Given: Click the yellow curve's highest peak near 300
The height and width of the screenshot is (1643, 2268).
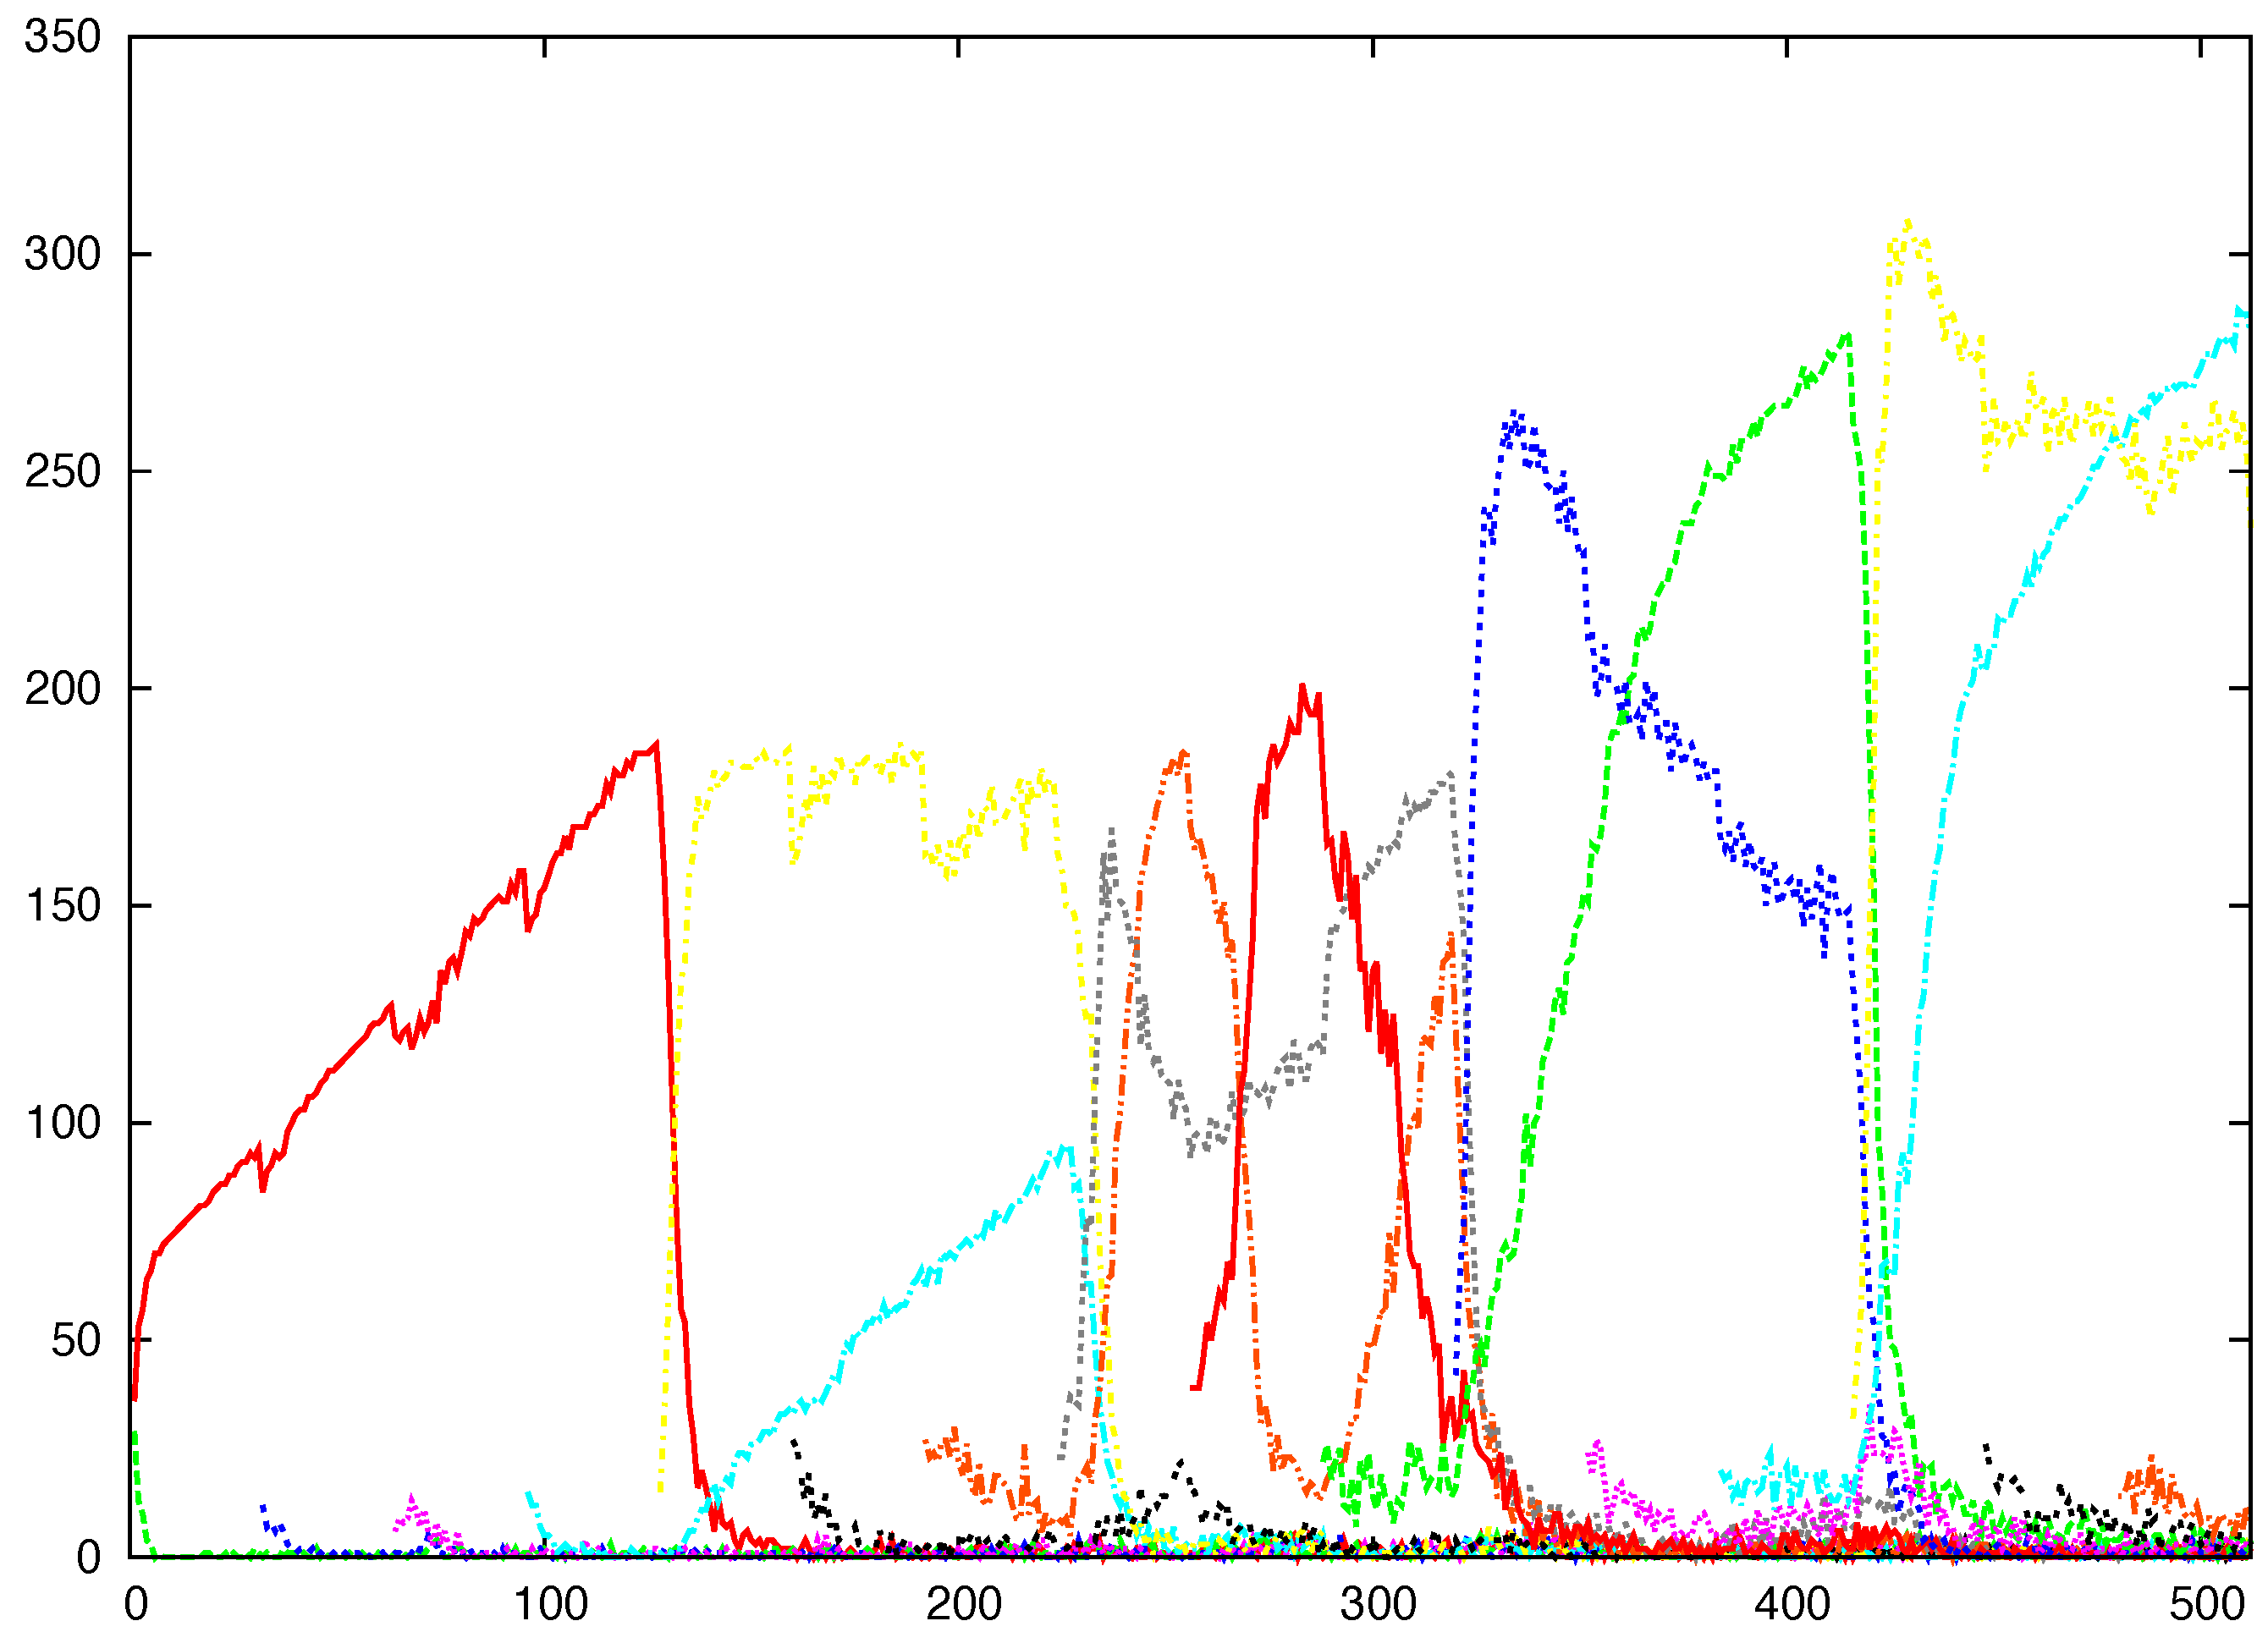Looking at the screenshot, I should [1908, 223].
